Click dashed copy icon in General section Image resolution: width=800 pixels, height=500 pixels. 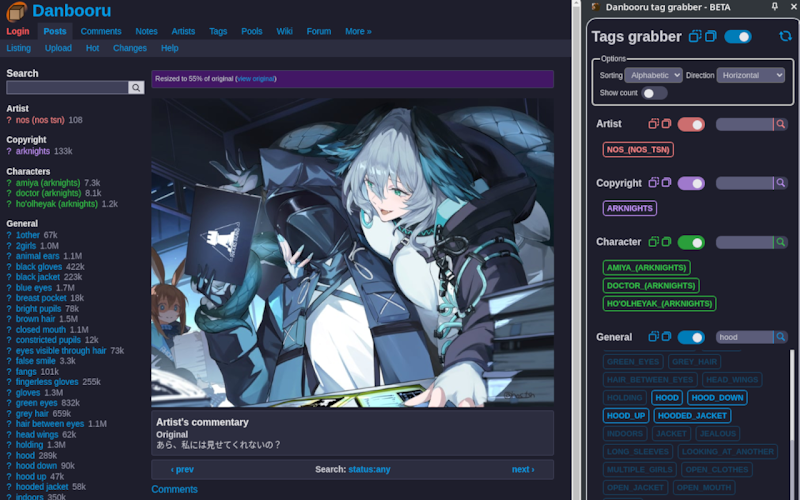pos(654,337)
